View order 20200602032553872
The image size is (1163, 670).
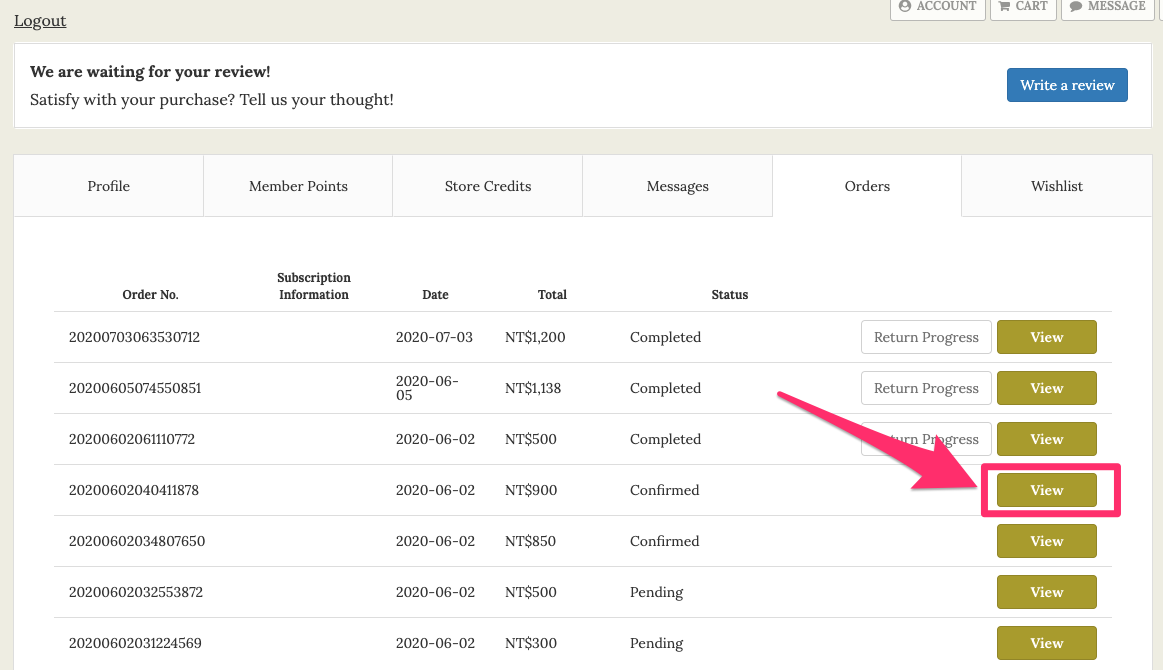coord(1047,592)
